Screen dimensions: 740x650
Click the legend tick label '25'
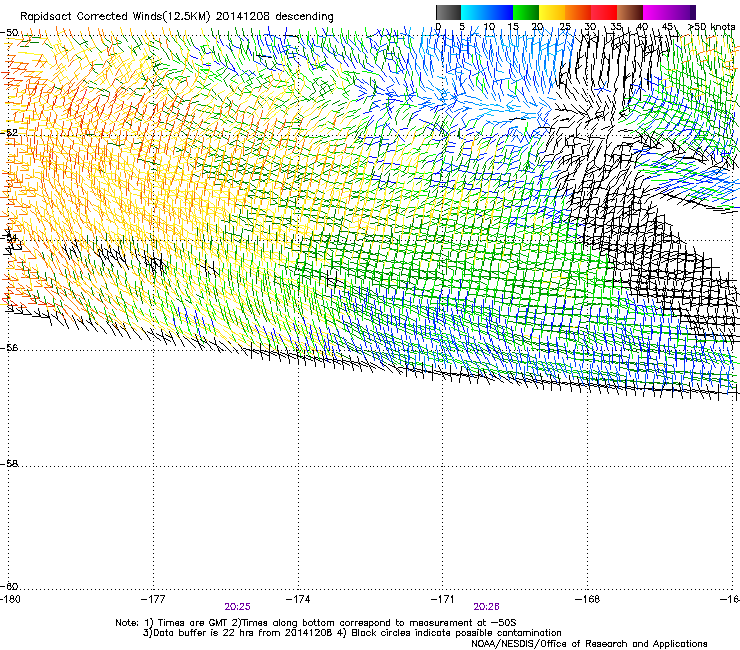point(564,27)
